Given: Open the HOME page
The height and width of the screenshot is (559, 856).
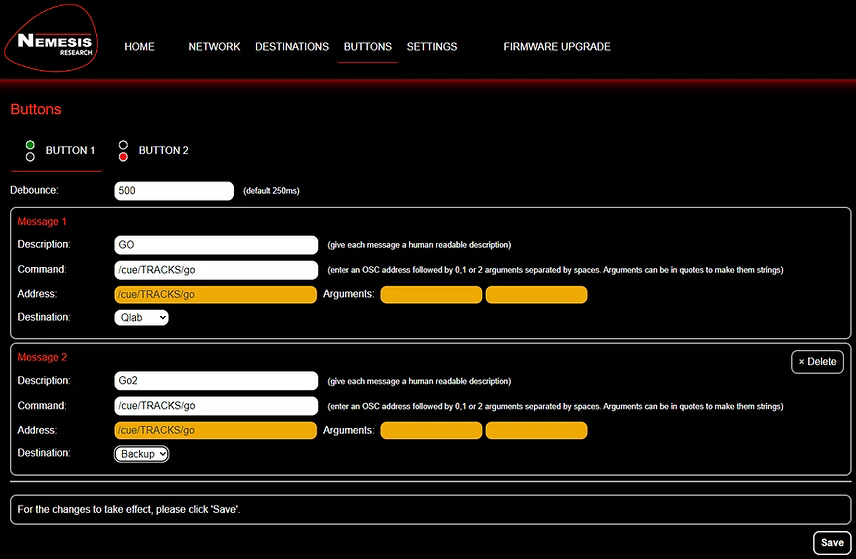Looking at the screenshot, I should click(139, 47).
